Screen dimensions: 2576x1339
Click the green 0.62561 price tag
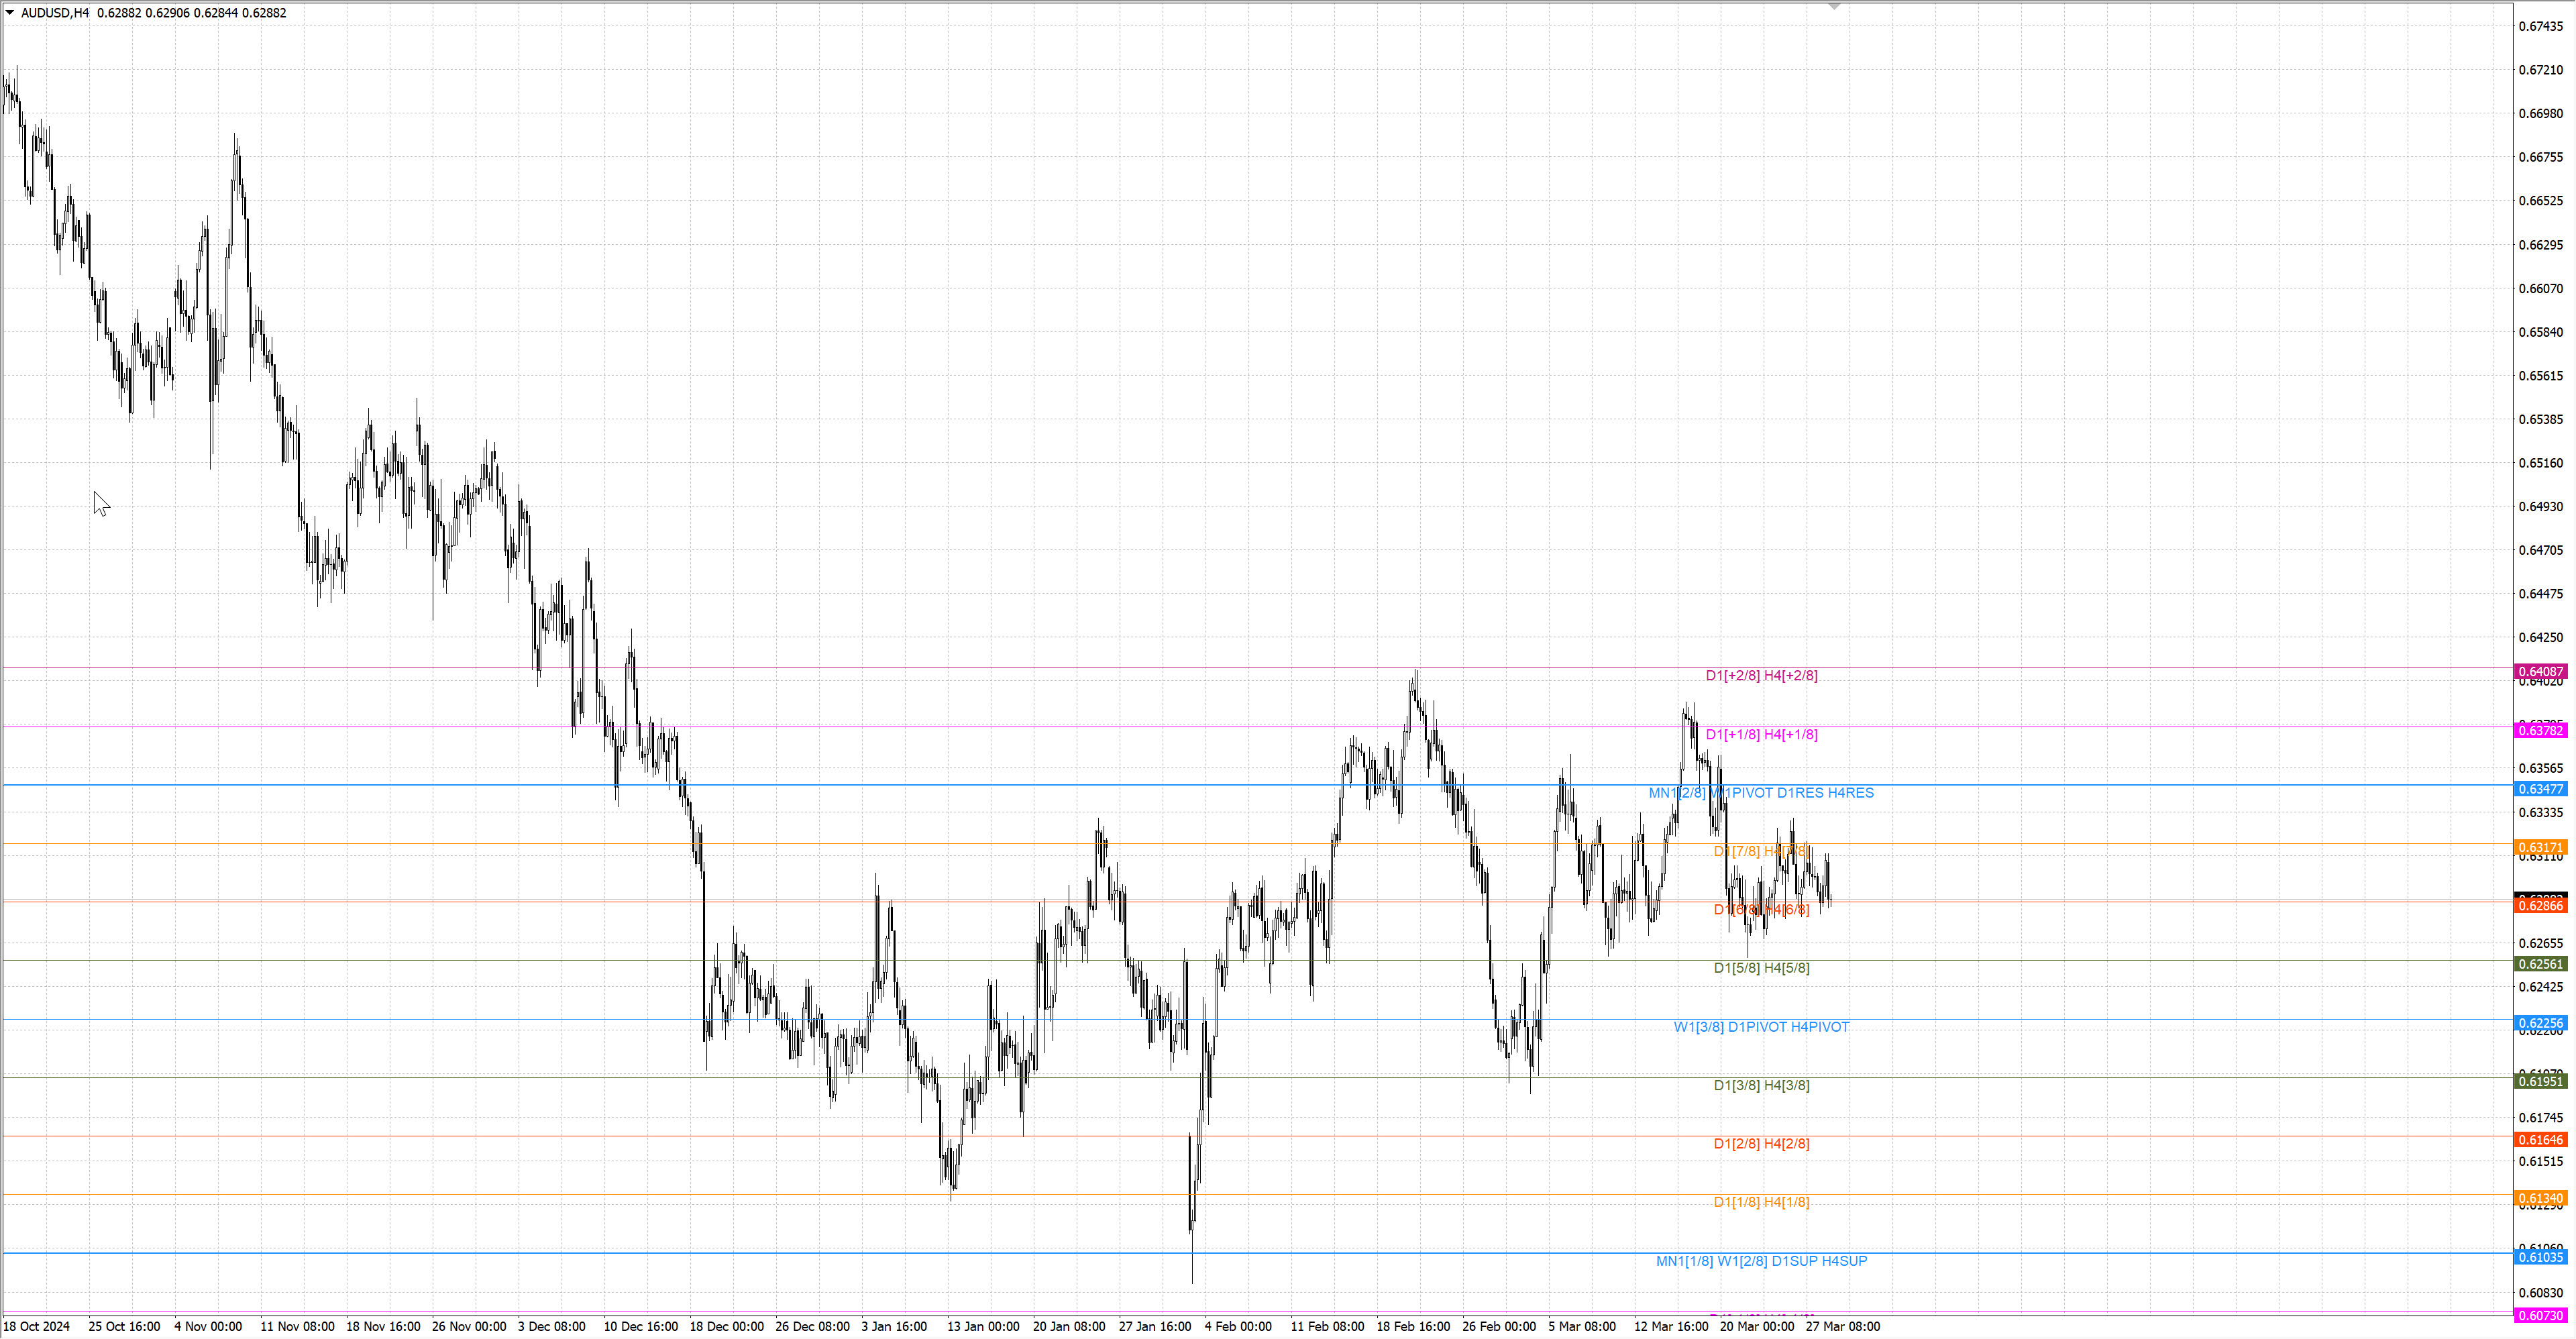(2540, 964)
